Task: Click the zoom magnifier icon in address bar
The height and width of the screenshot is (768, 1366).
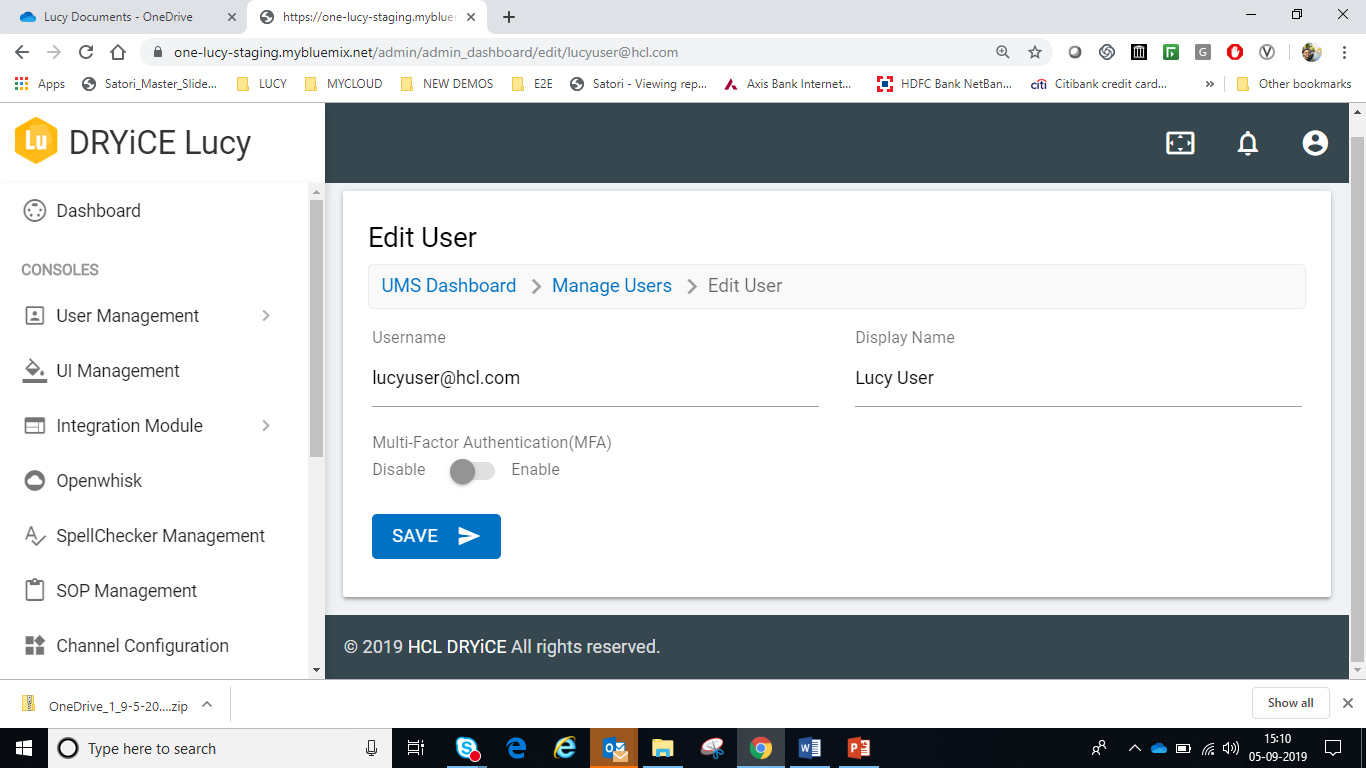Action: (x=1003, y=52)
